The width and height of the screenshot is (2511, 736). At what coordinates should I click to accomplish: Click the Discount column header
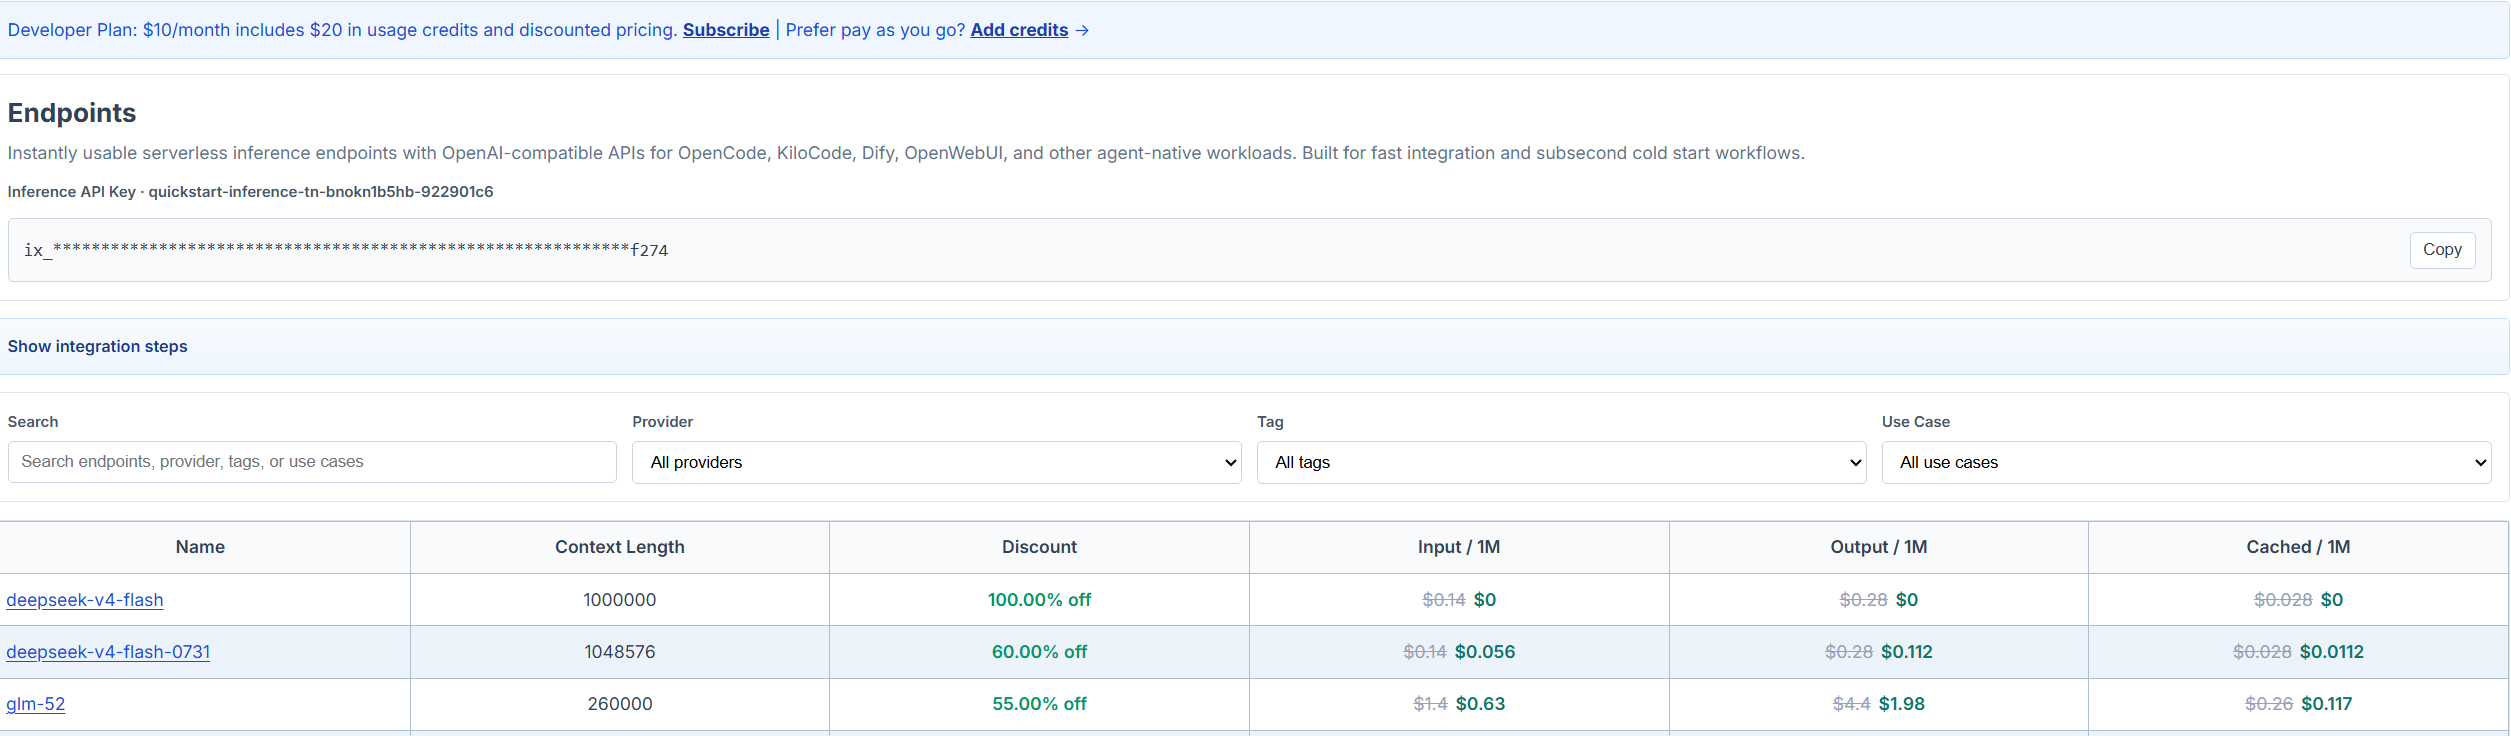[1040, 547]
